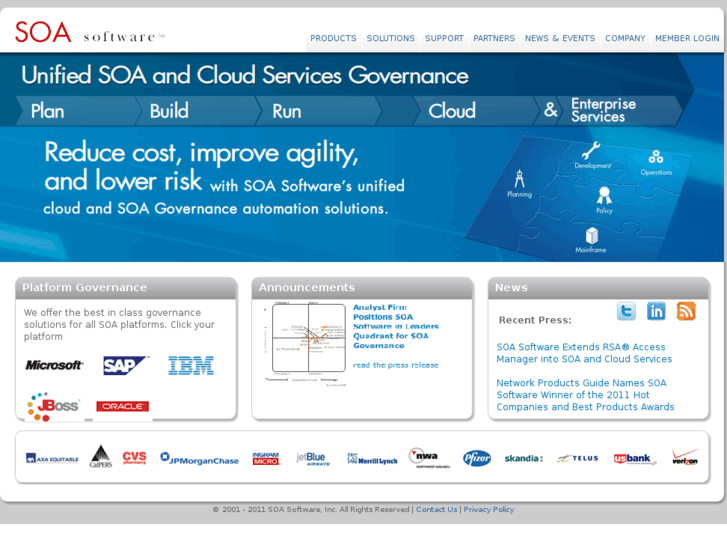This screenshot has width=727, height=545.
Task: Select the Build banner tab
Action: pos(198,111)
